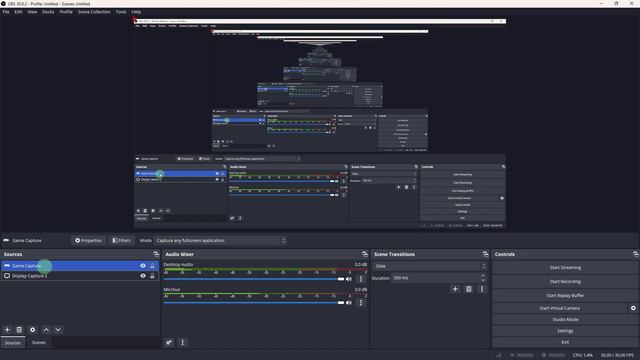Increase transition Duration with up arrow
The height and width of the screenshot is (360, 640).
(x=483, y=276)
